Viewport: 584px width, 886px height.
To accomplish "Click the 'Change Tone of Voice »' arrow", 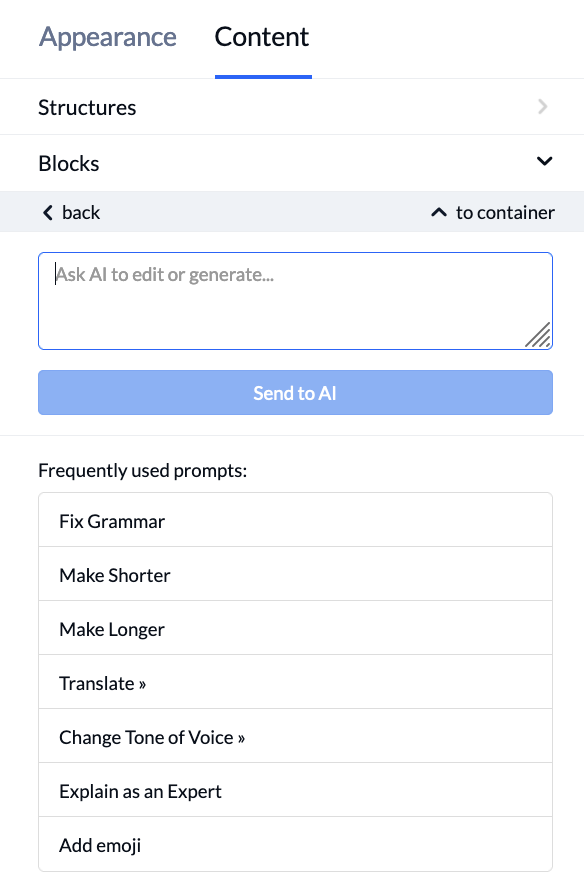I will 241,737.
